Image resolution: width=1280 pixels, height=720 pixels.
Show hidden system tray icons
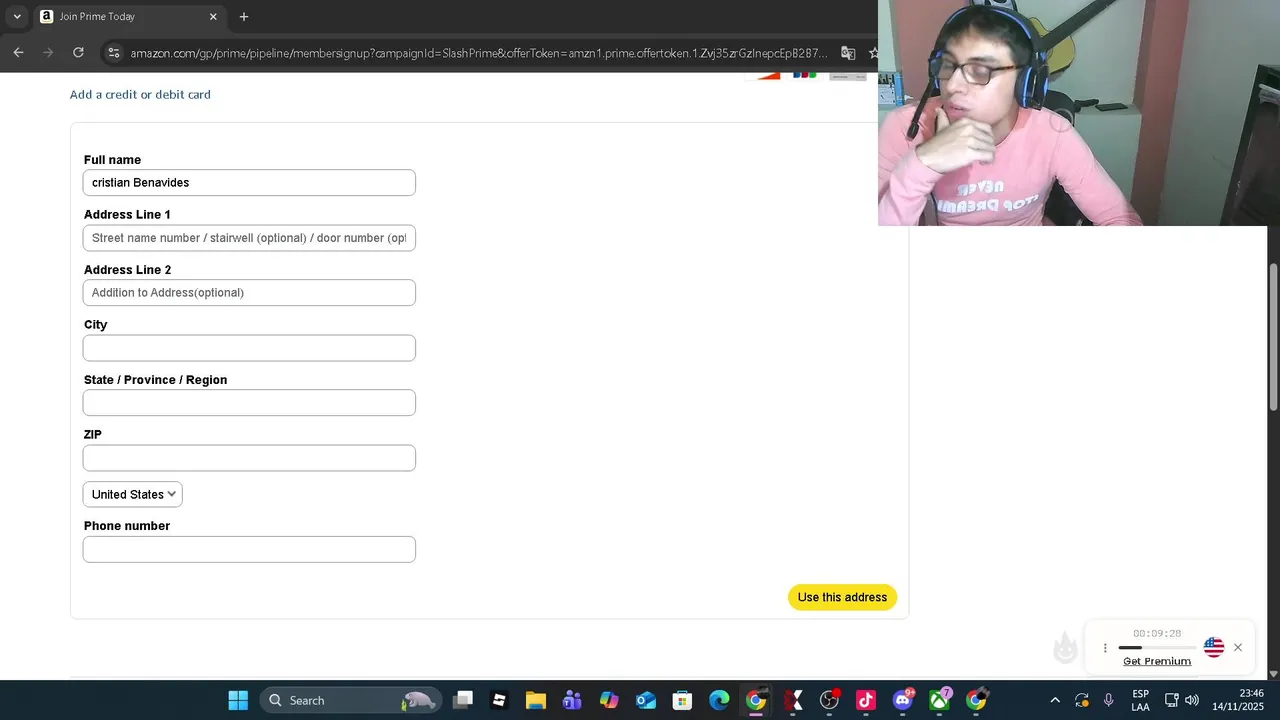tap(1055, 700)
